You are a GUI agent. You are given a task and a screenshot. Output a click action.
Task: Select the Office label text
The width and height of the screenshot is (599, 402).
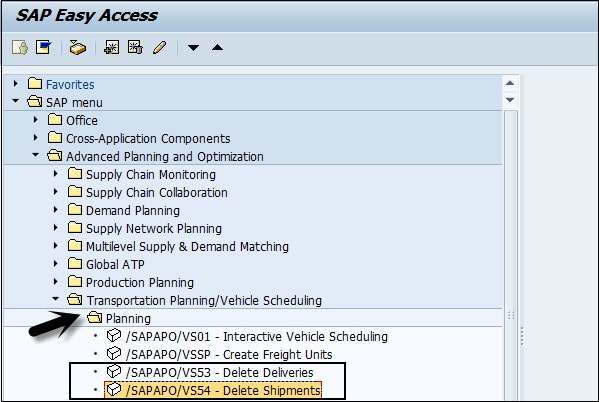click(82, 120)
